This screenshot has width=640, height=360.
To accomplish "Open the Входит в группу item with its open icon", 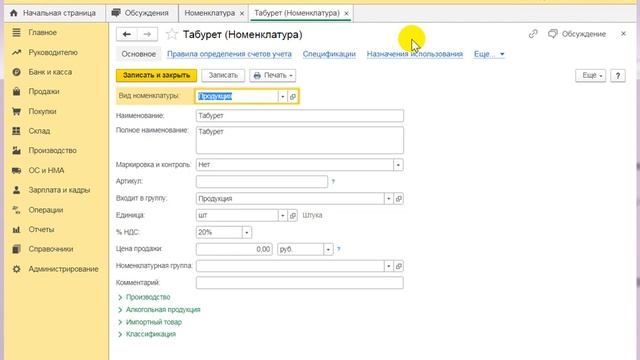I will (x=399, y=198).
